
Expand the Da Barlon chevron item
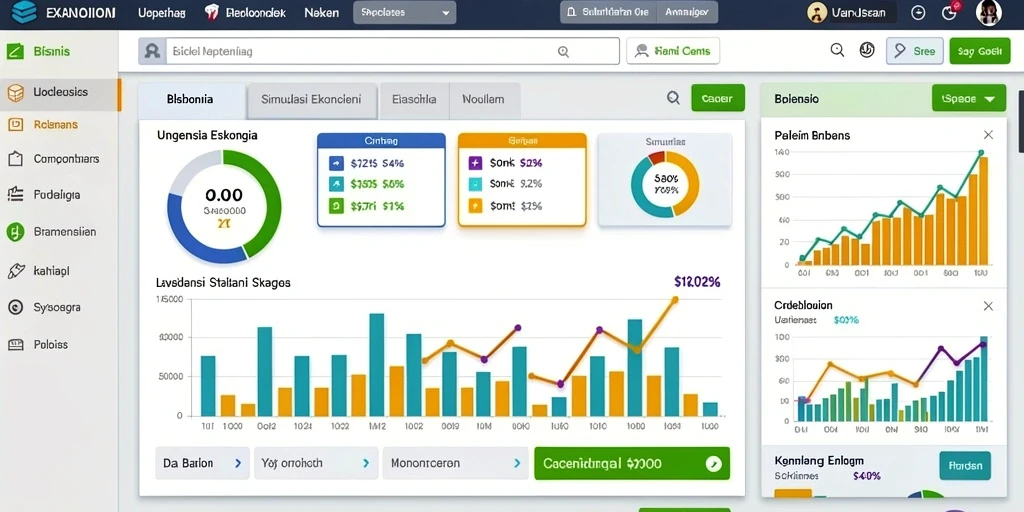point(202,463)
